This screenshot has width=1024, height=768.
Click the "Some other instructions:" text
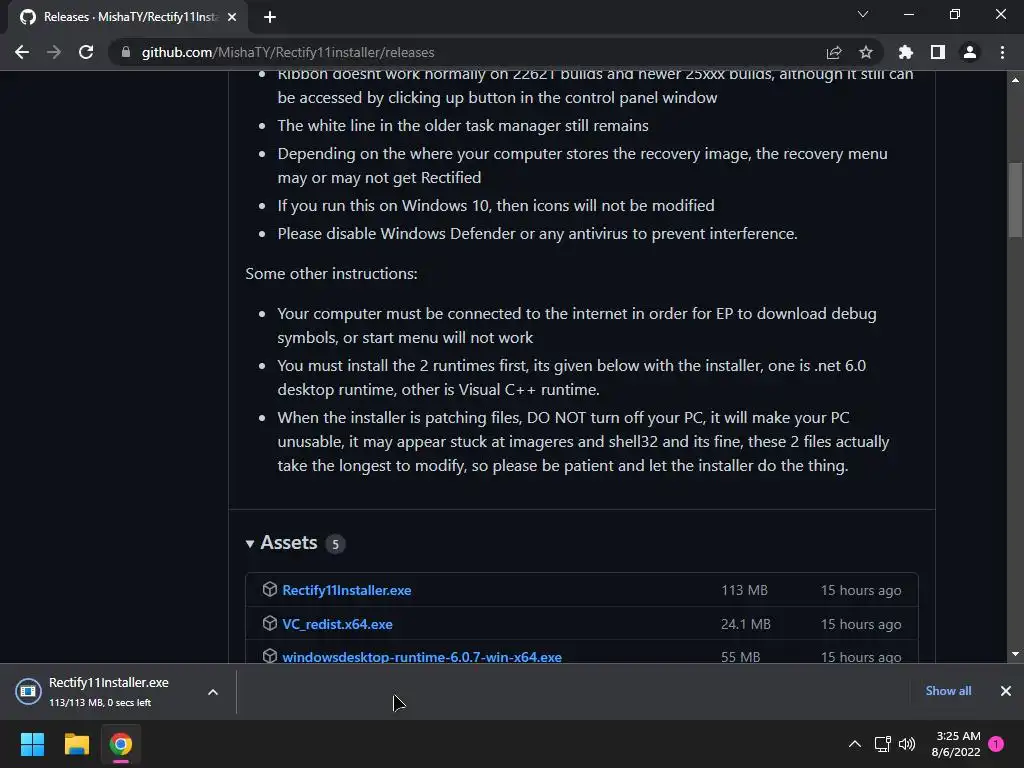[331, 274]
